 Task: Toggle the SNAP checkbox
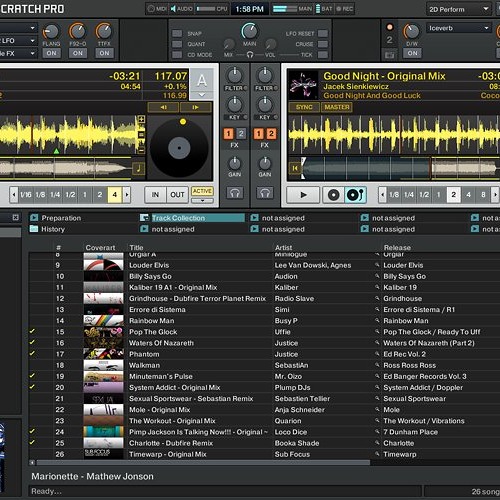tap(177, 33)
